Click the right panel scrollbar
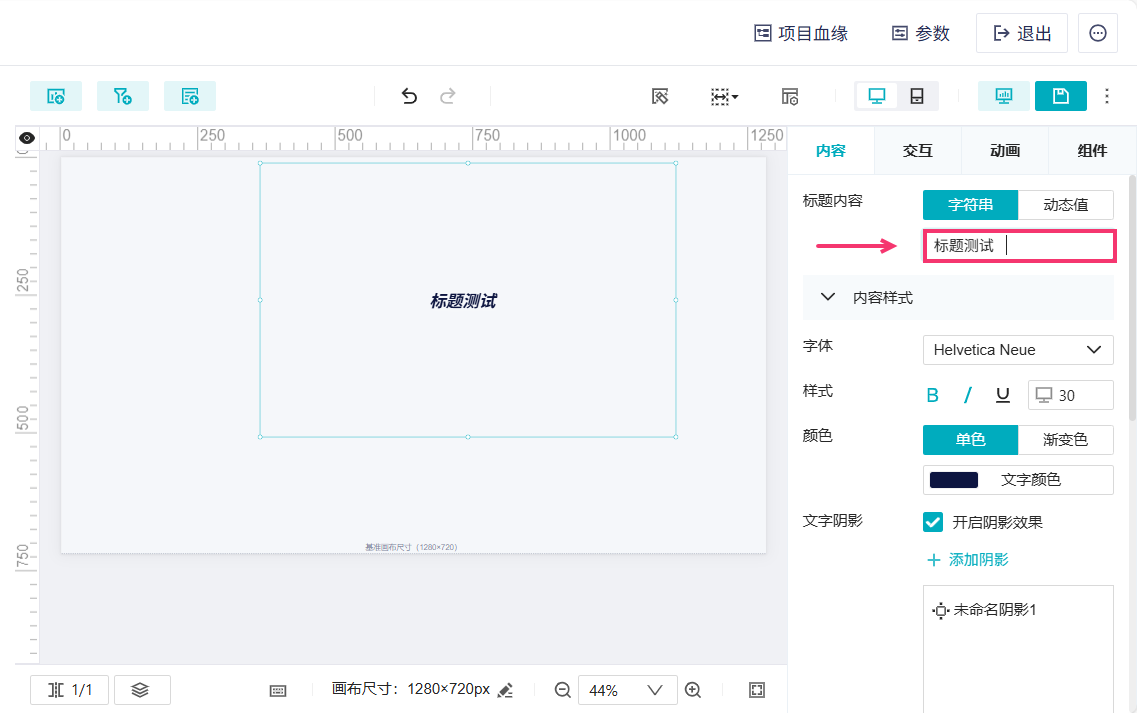 [1133, 297]
